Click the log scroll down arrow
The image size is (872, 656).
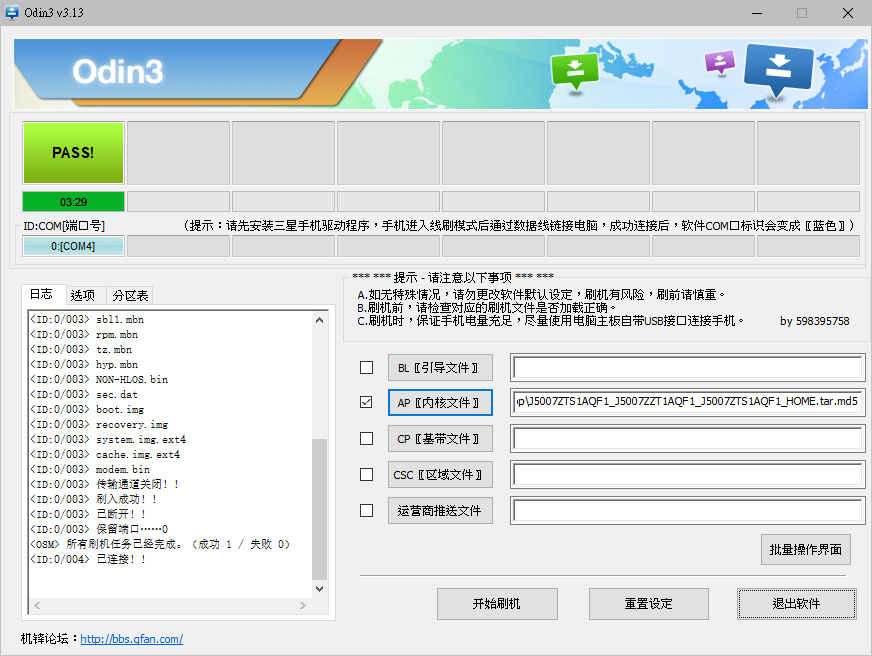(x=319, y=589)
